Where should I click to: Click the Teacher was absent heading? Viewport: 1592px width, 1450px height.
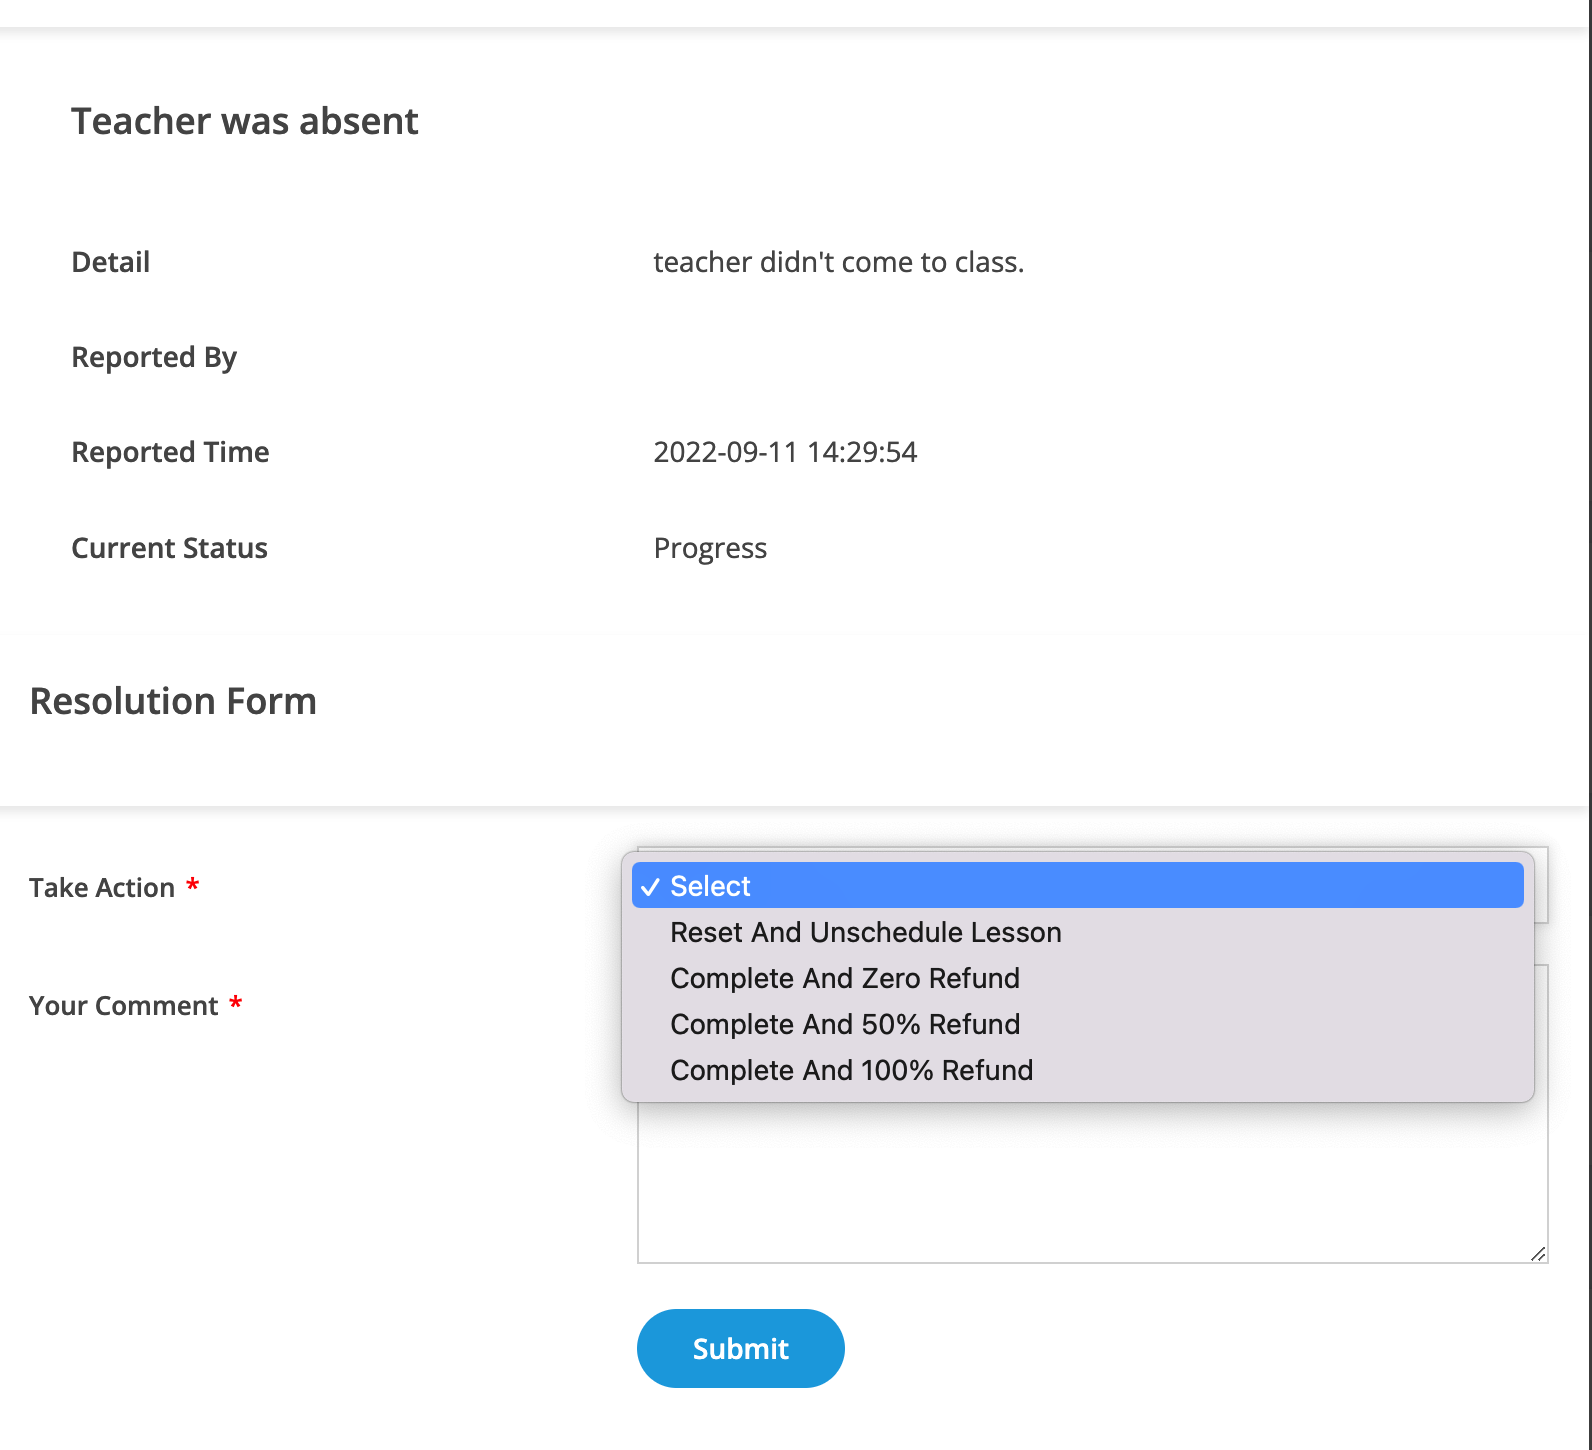tap(245, 121)
